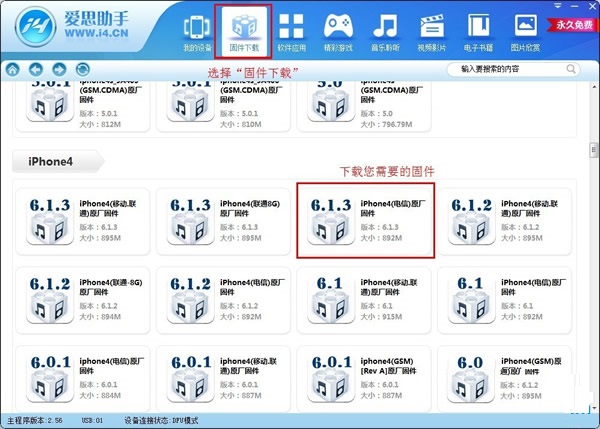The height and width of the screenshot is (429, 600).
Task: Navigate back with the left arrow icon
Action: coord(36,70)
